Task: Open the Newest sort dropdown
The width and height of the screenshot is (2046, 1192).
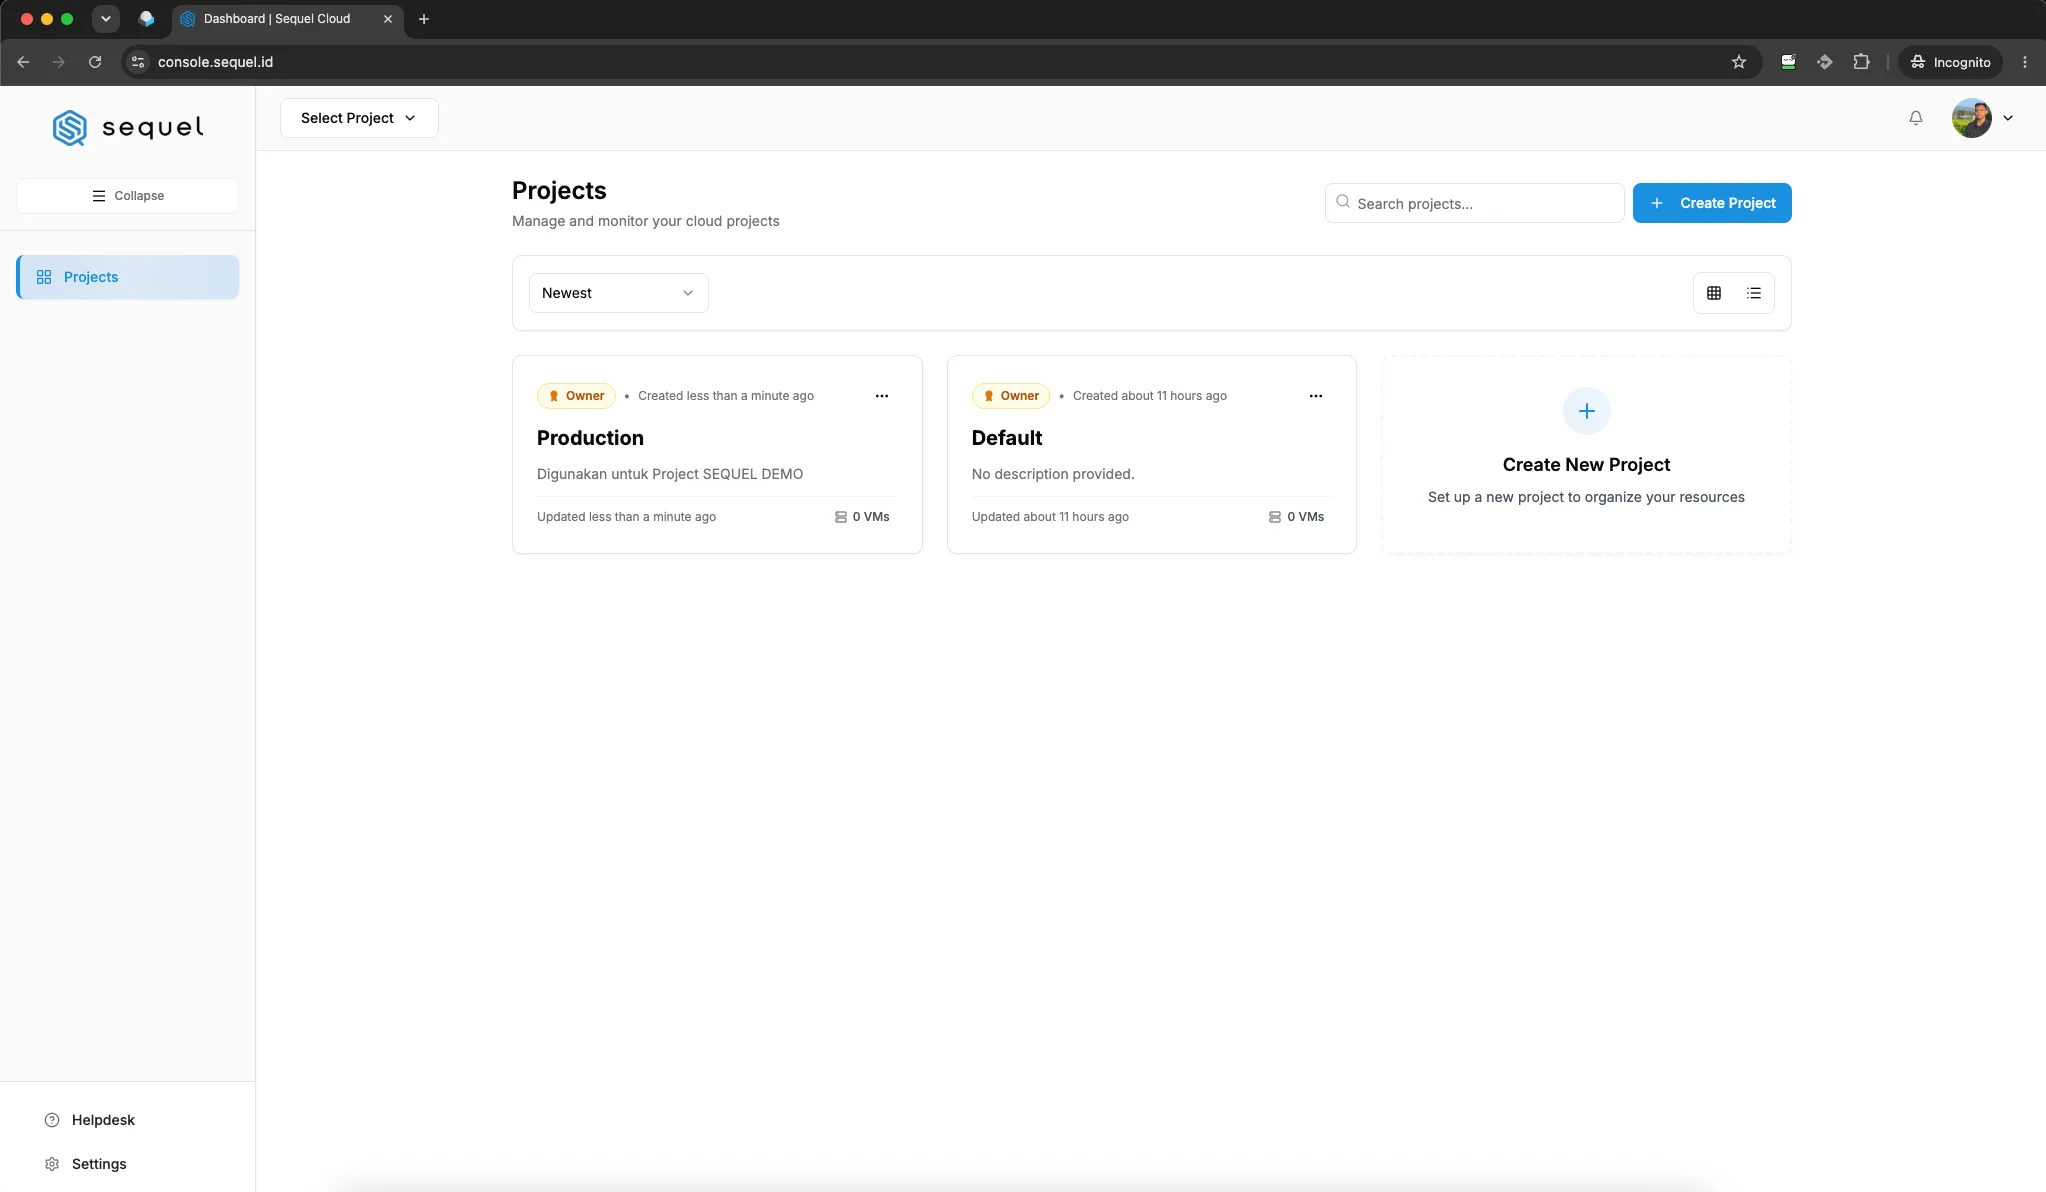Action: (x=618, y=293)
